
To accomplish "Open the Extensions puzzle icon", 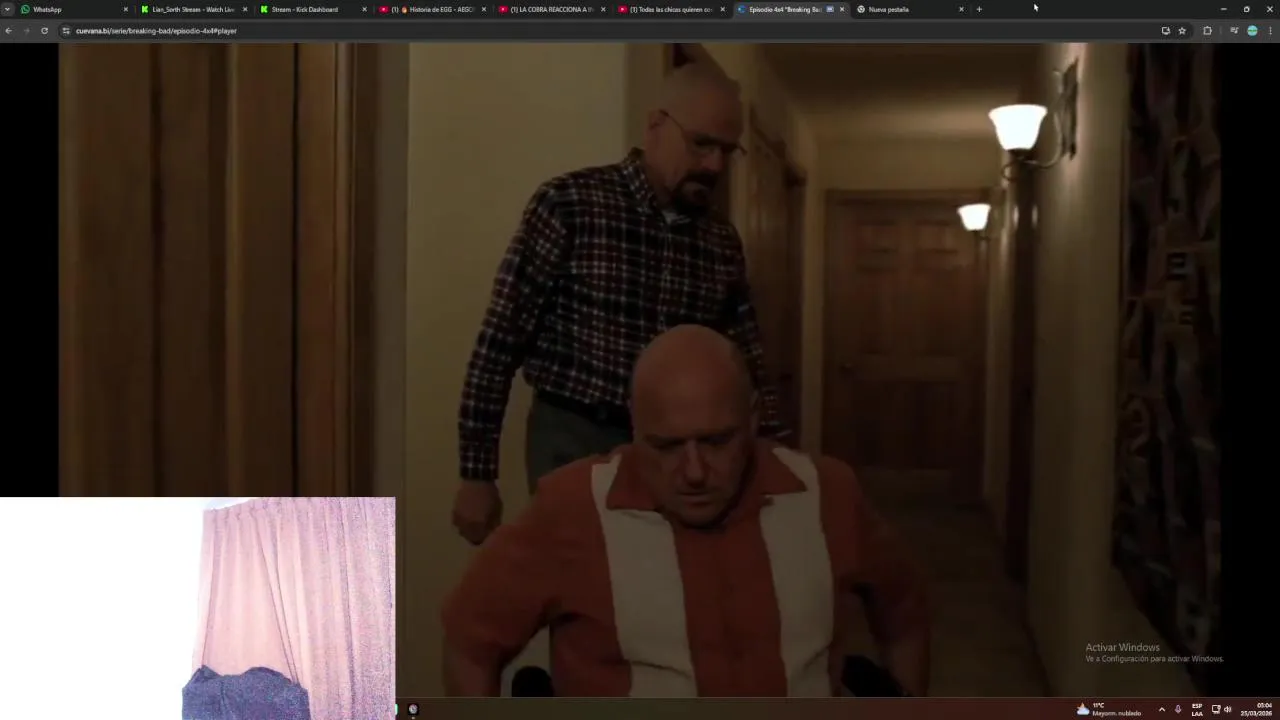I will [1207, 31].
